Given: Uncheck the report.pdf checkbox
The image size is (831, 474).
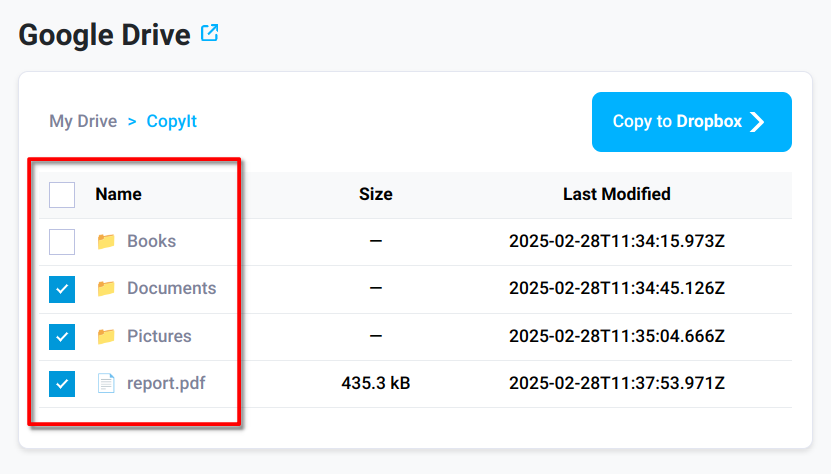Looking at the screenshot, I should pyautogui.click(x=62, y=384).
